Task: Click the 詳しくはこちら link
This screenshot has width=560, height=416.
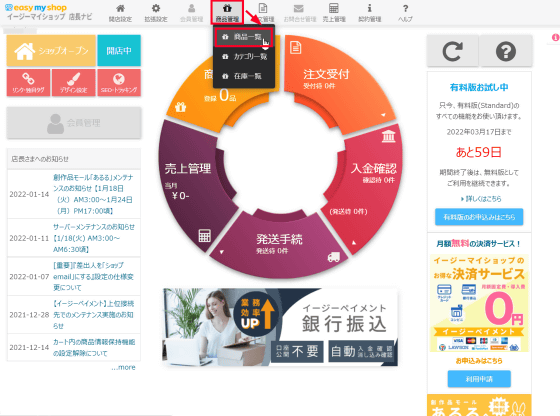Action: click(481, 199)
